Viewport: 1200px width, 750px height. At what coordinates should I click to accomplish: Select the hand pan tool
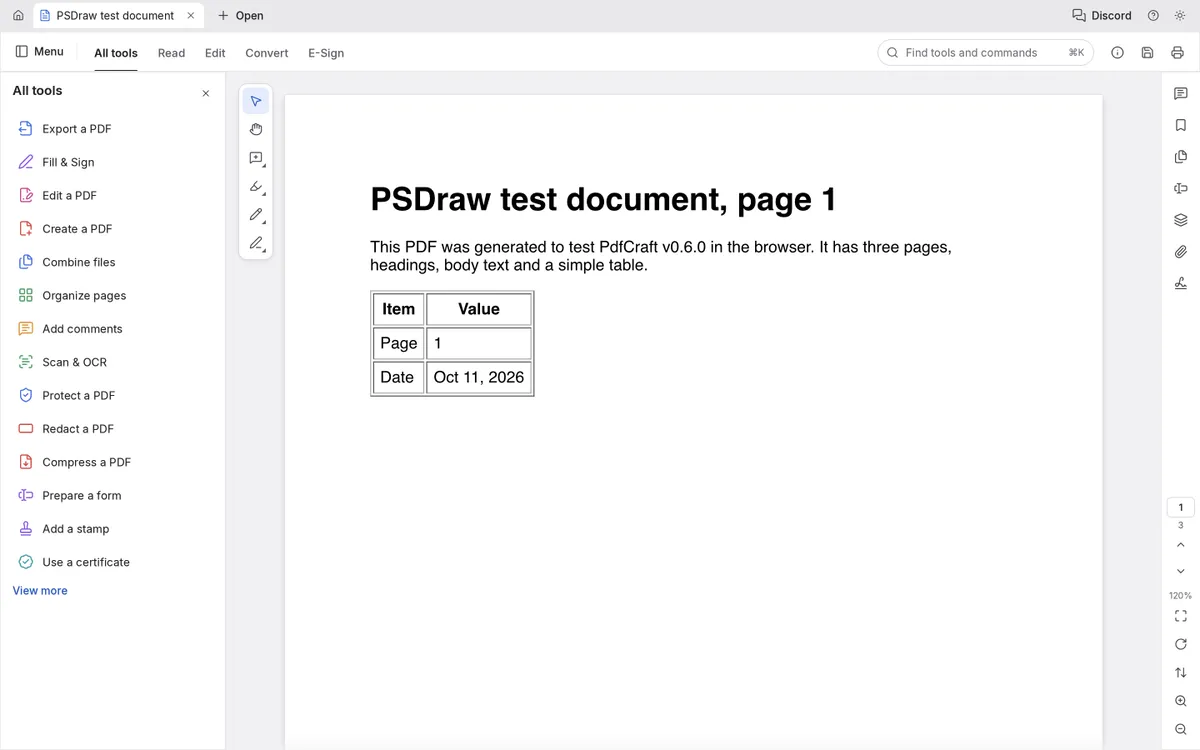tap(256, 129)
